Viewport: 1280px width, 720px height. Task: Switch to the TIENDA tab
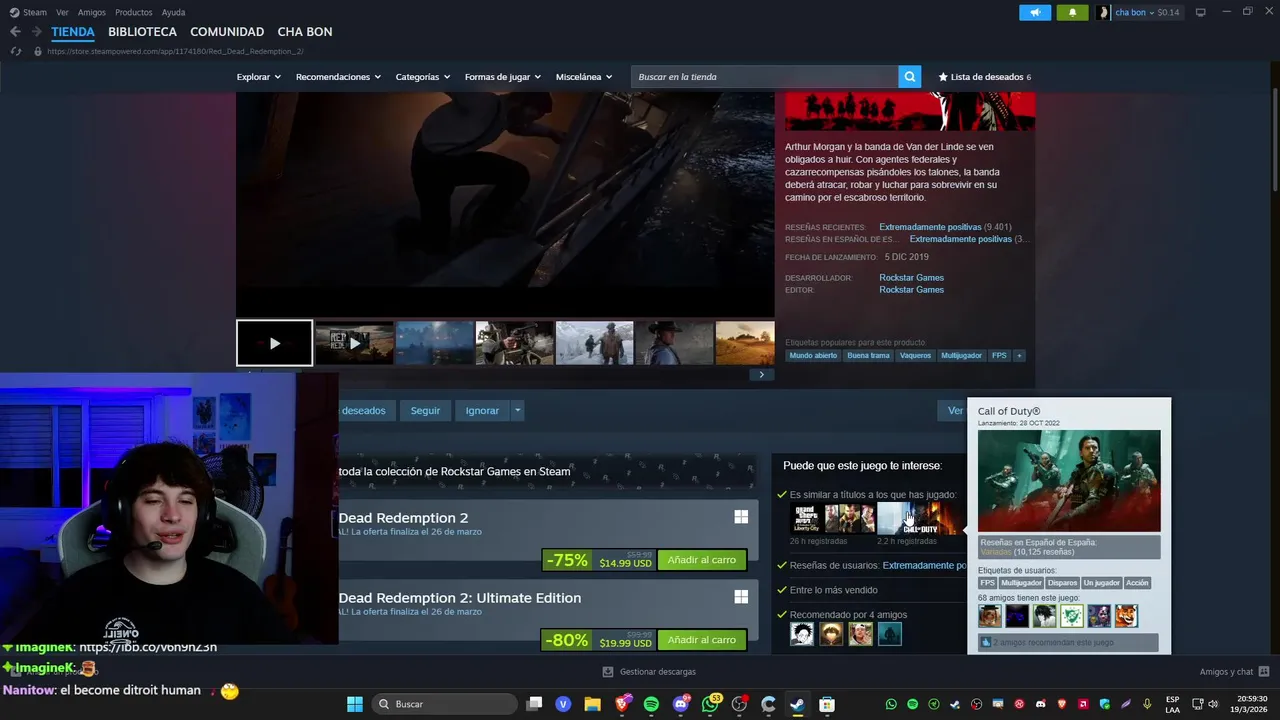click(x=73, y=32)
